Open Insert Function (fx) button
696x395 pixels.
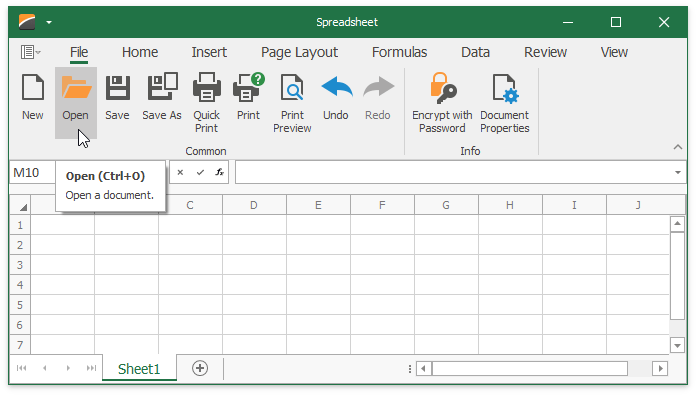[x=220, y=172]
